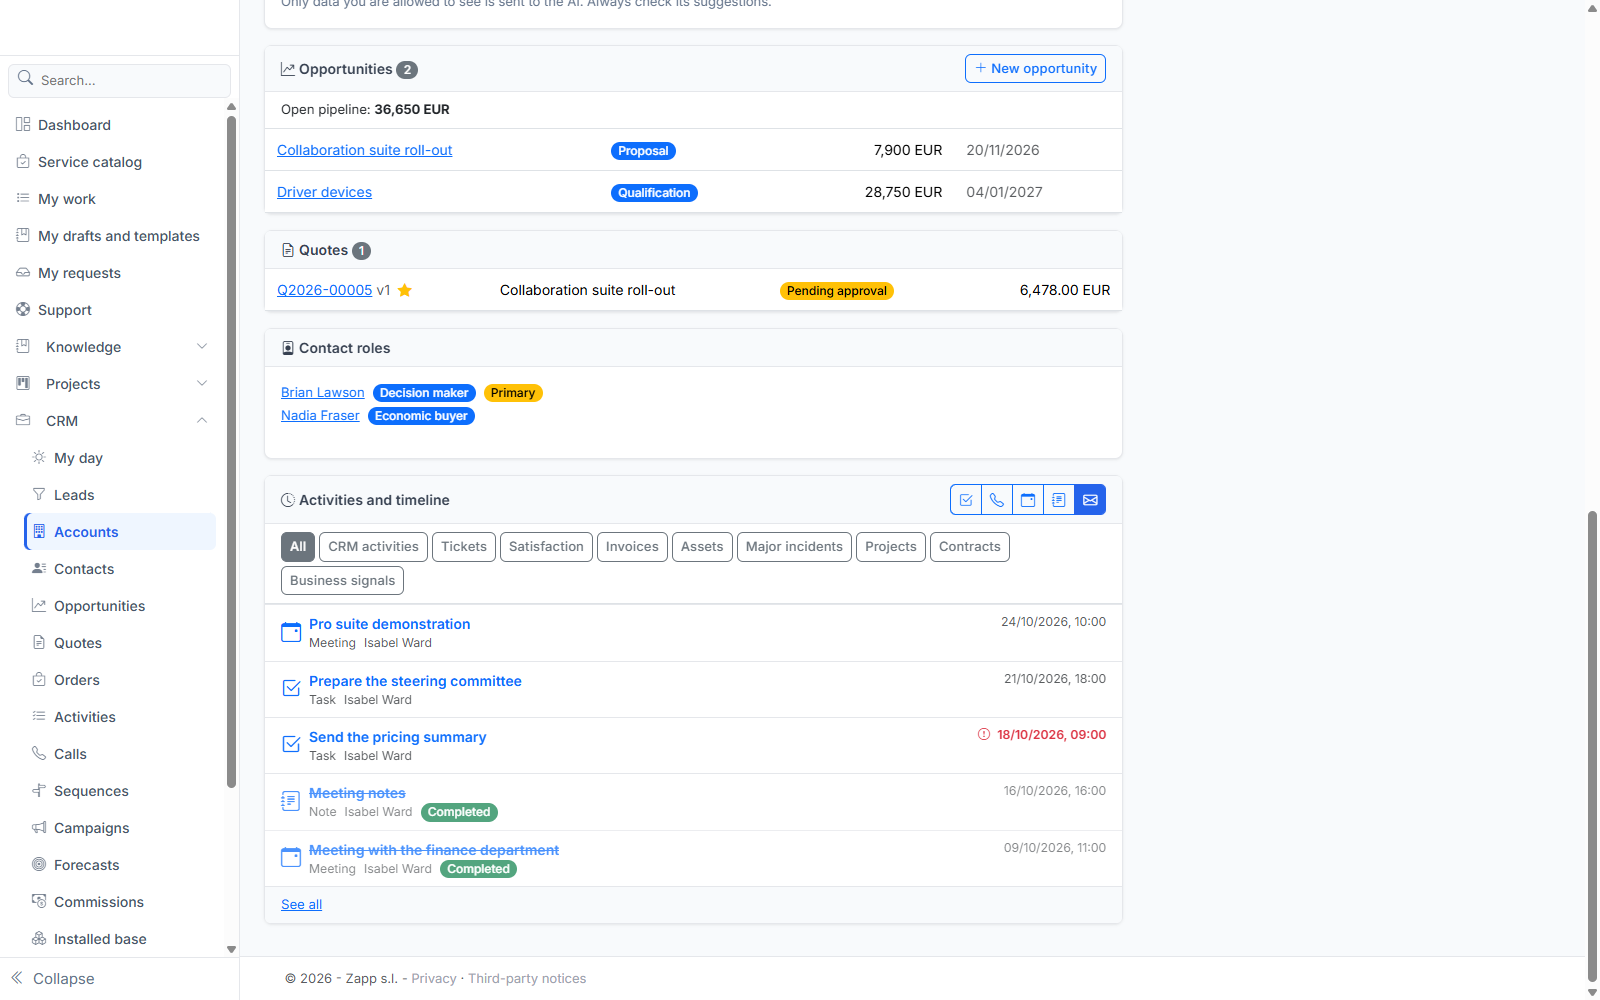Add a note using note icon
This screenshot has height=1000, width=1600.
point(1059,500)
